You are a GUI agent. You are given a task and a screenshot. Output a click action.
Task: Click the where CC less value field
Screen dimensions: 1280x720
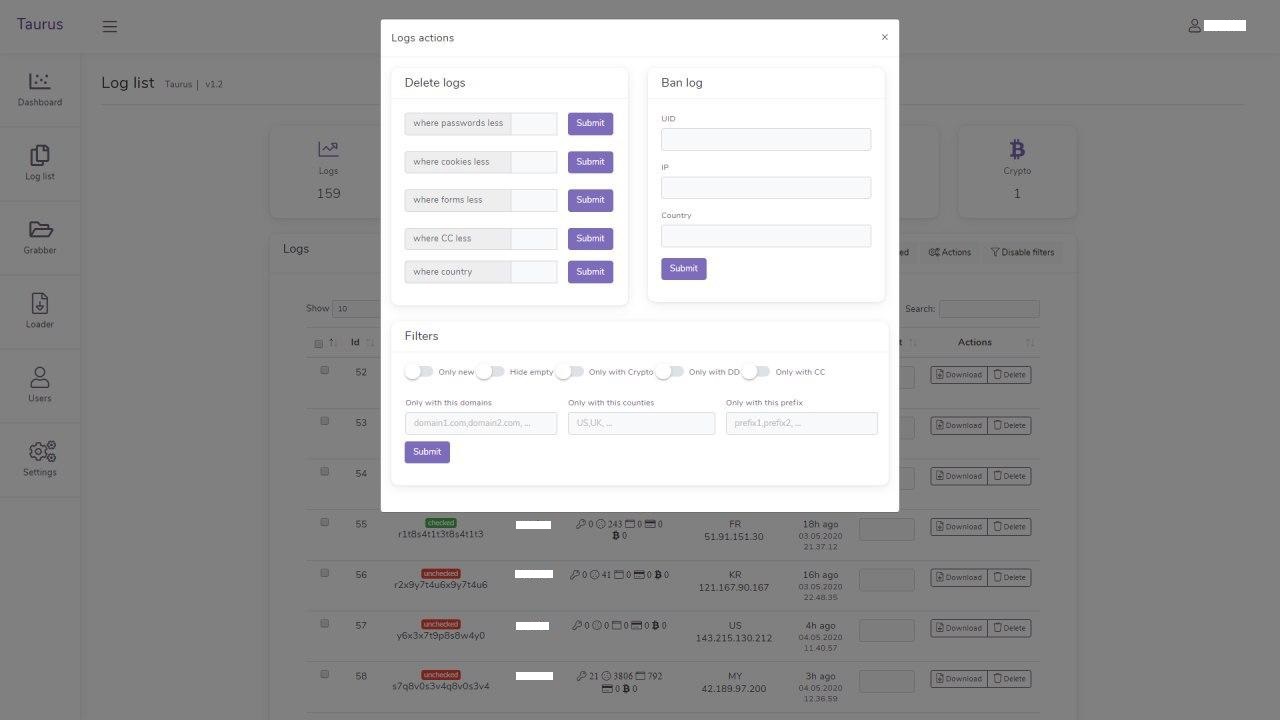click(534, 239)
